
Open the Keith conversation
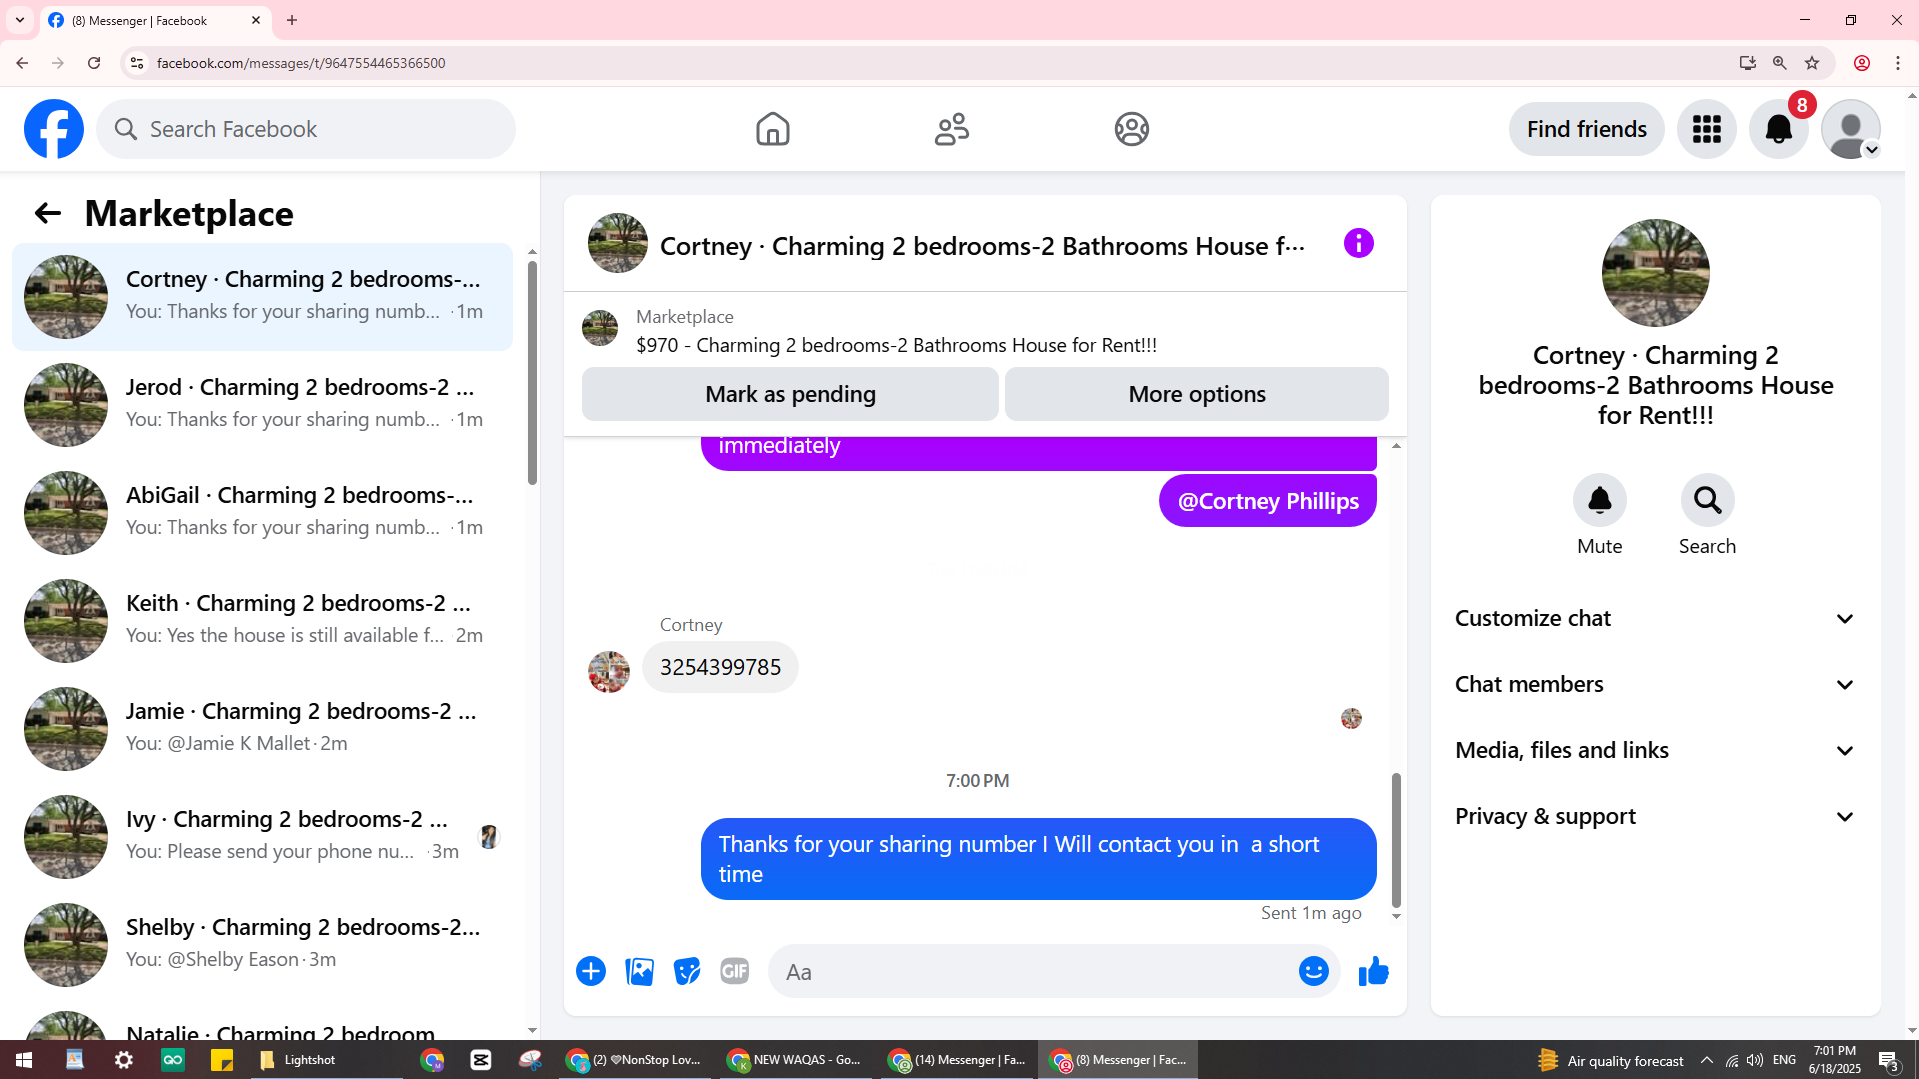coord(262,621)
